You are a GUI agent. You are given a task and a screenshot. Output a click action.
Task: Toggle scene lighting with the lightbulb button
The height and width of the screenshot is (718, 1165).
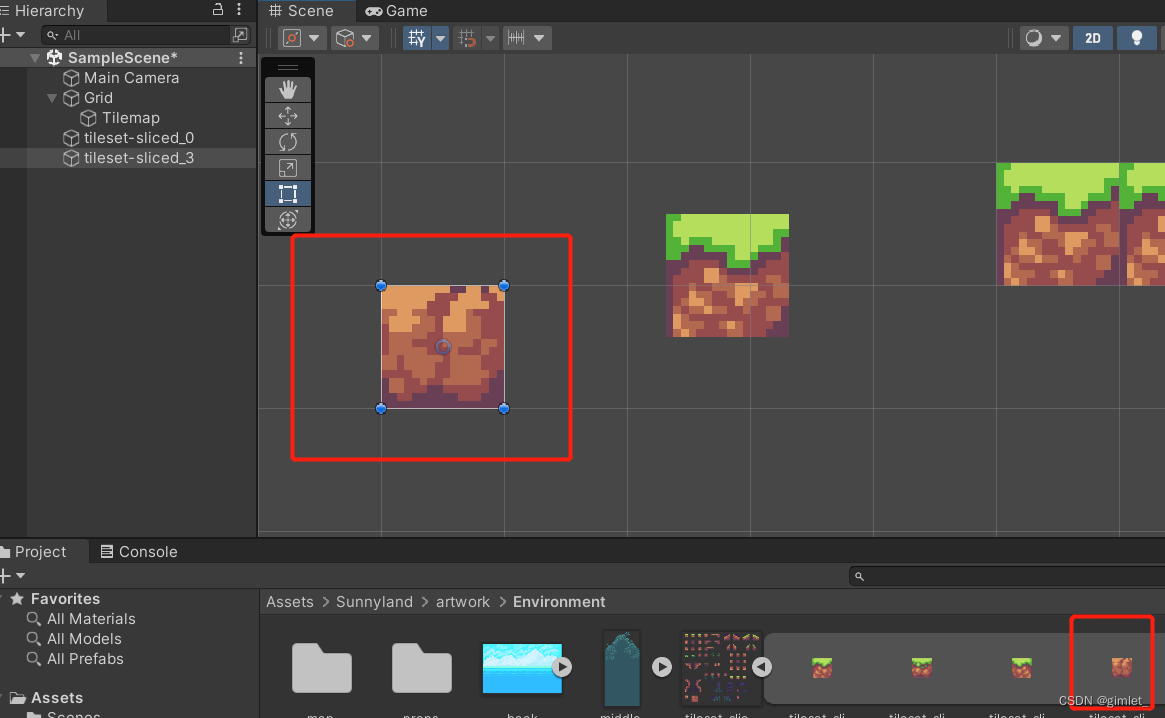click(x=1136, y=38)
